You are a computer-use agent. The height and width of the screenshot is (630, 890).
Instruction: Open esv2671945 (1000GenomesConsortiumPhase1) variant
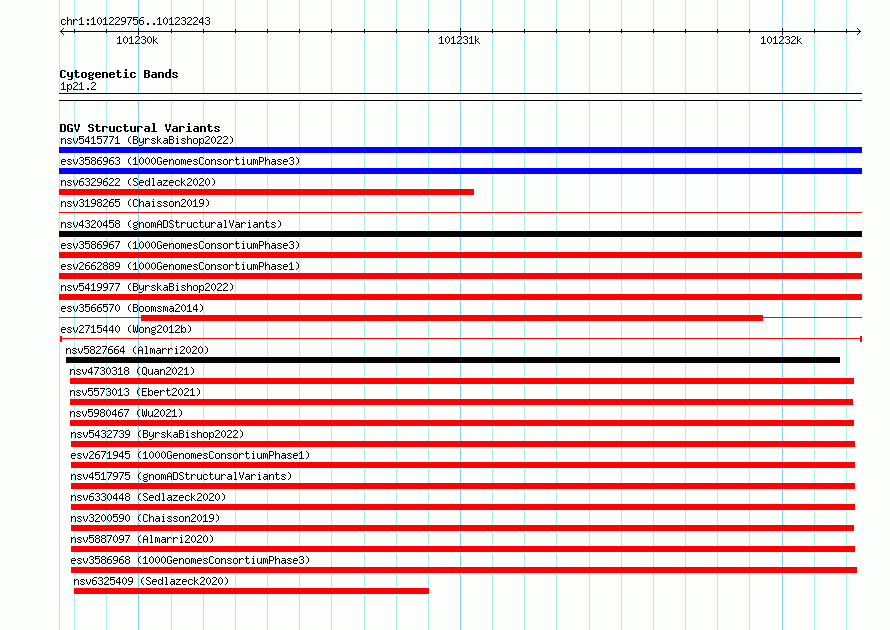pos(190,455)
